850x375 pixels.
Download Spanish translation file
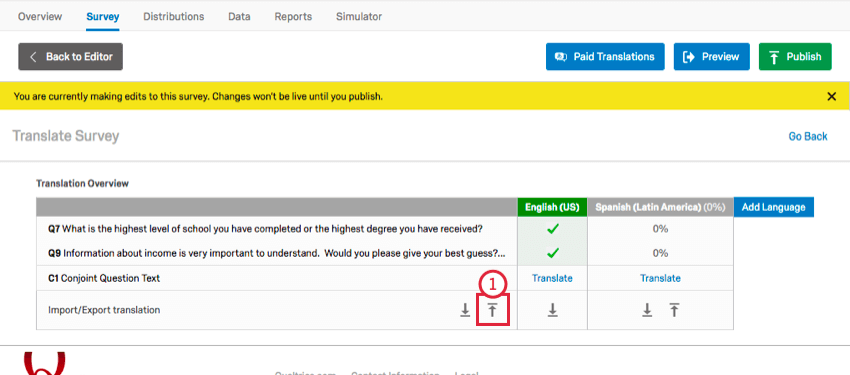pos(647,310)
